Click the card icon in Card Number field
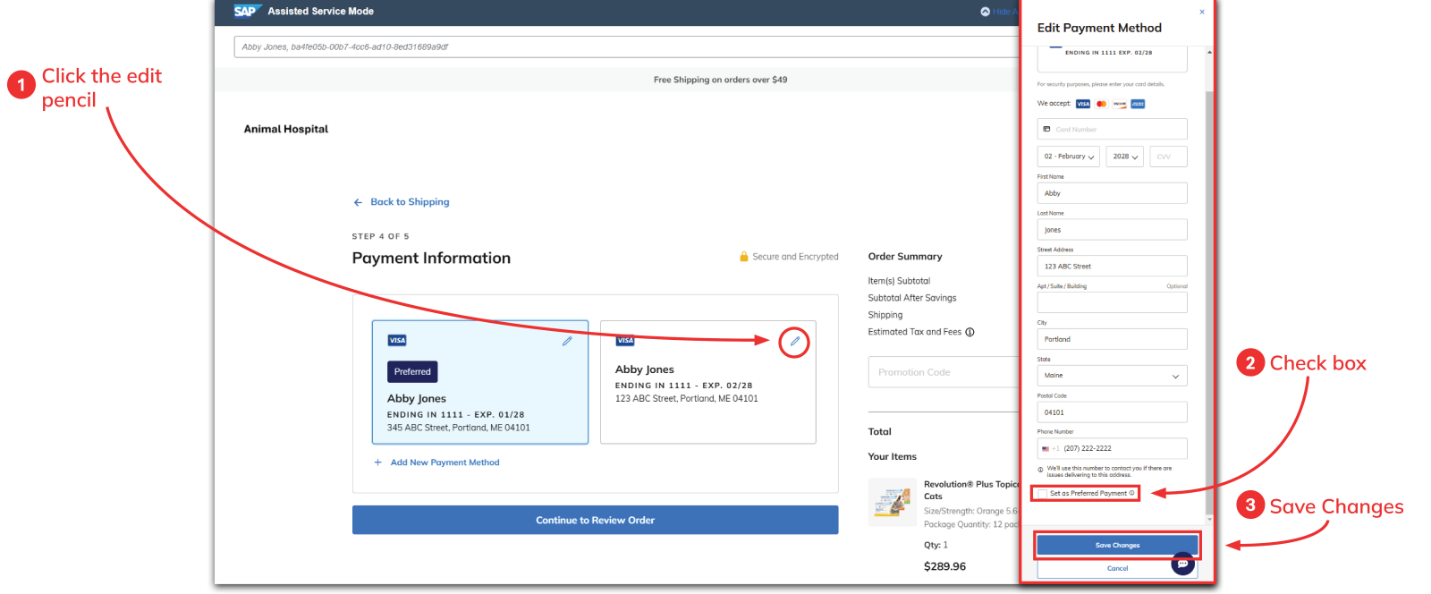This screenshot has height=594, width=1431. click(1047, 129)
